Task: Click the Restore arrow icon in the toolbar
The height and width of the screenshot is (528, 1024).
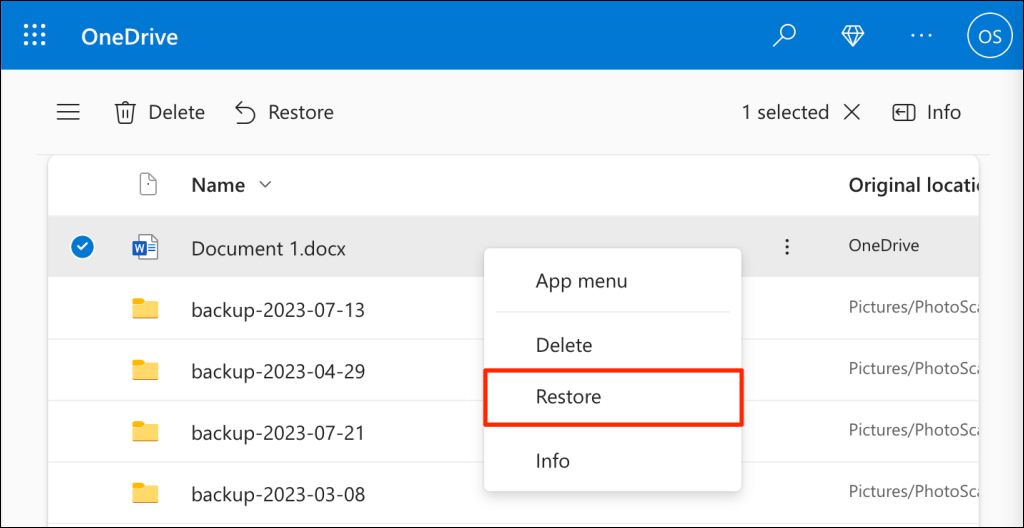Action: (245, 112)
